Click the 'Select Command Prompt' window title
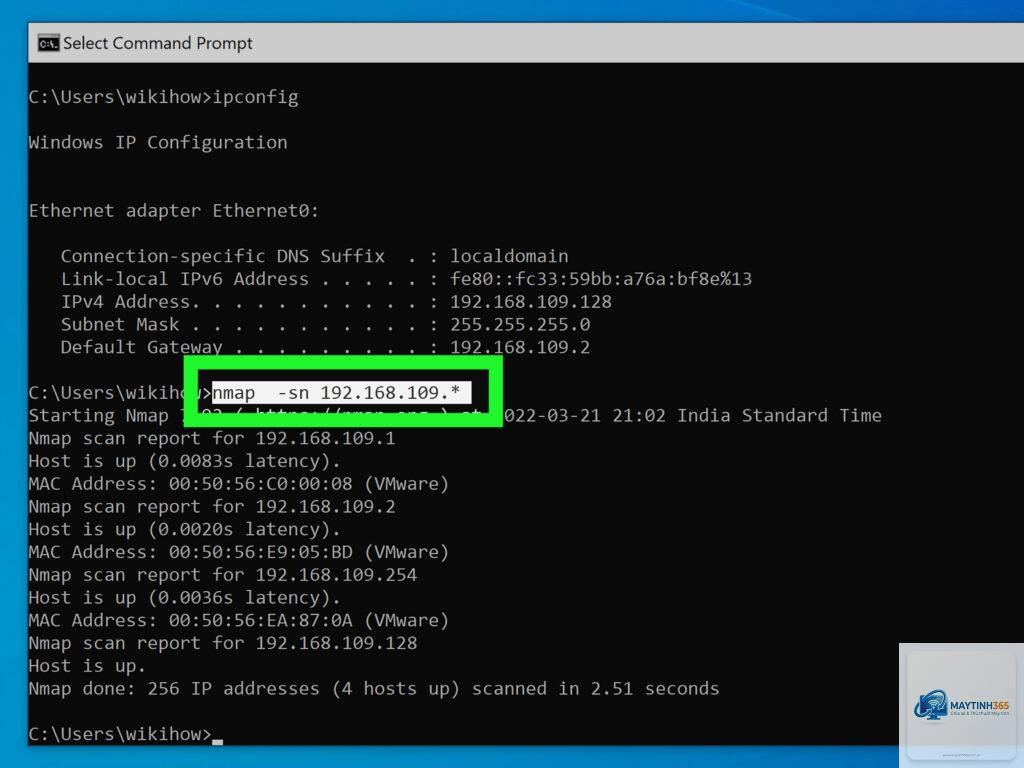 tap(157, 43)
